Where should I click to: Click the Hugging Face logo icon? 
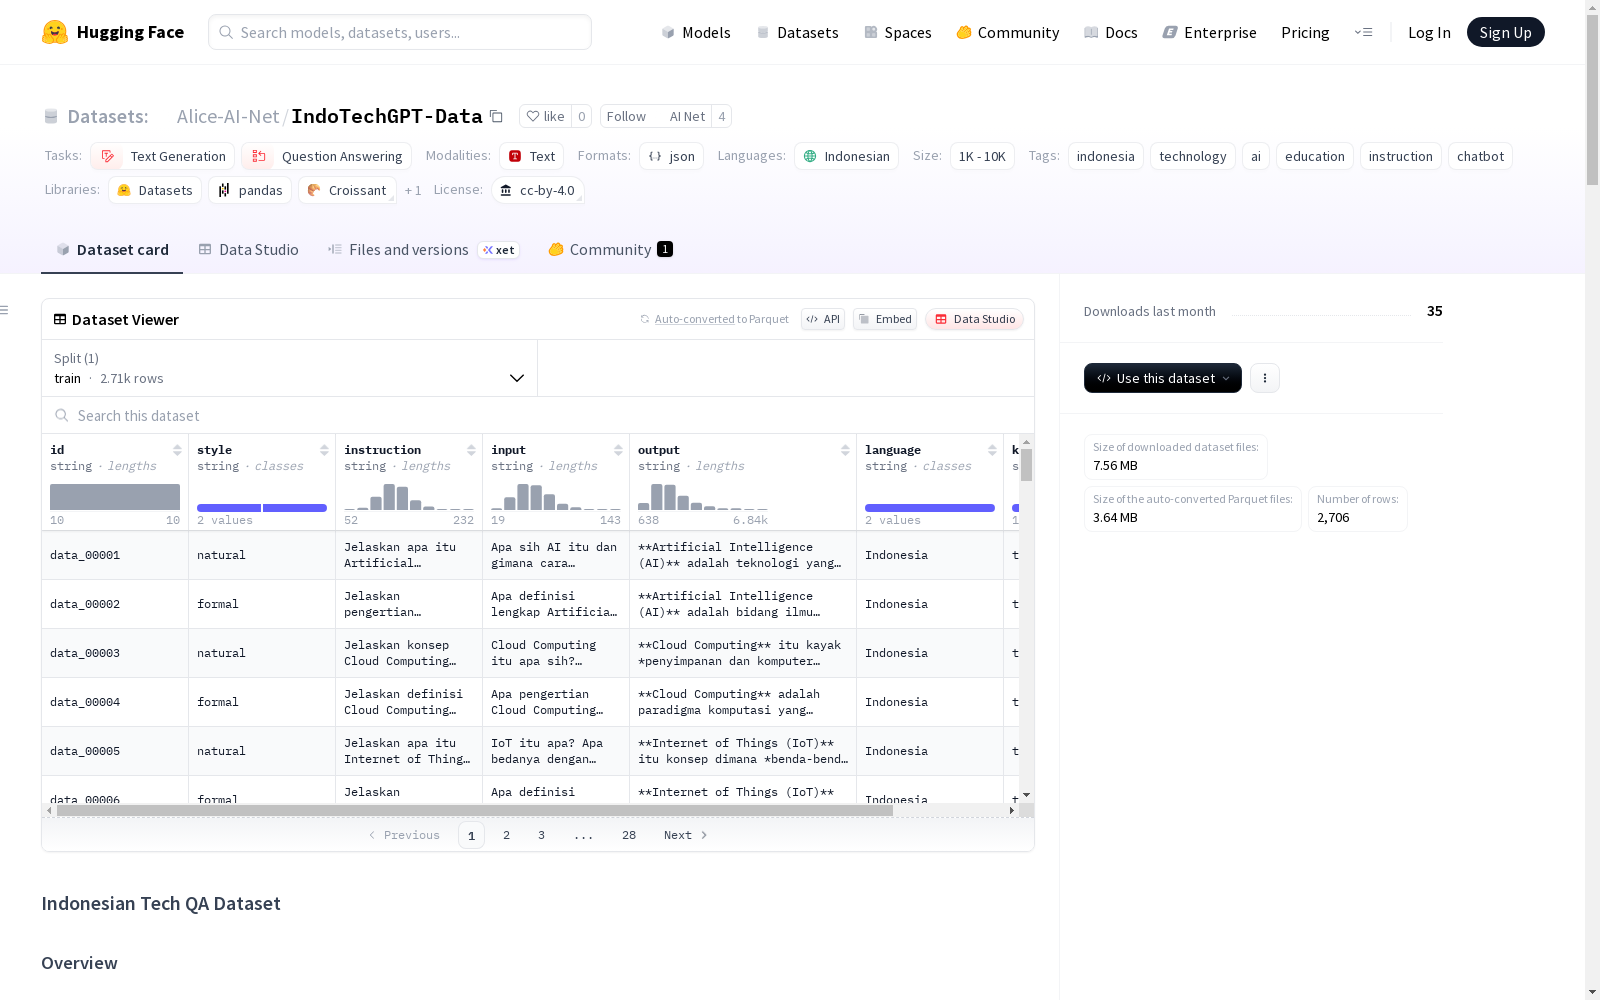point(55,32)
